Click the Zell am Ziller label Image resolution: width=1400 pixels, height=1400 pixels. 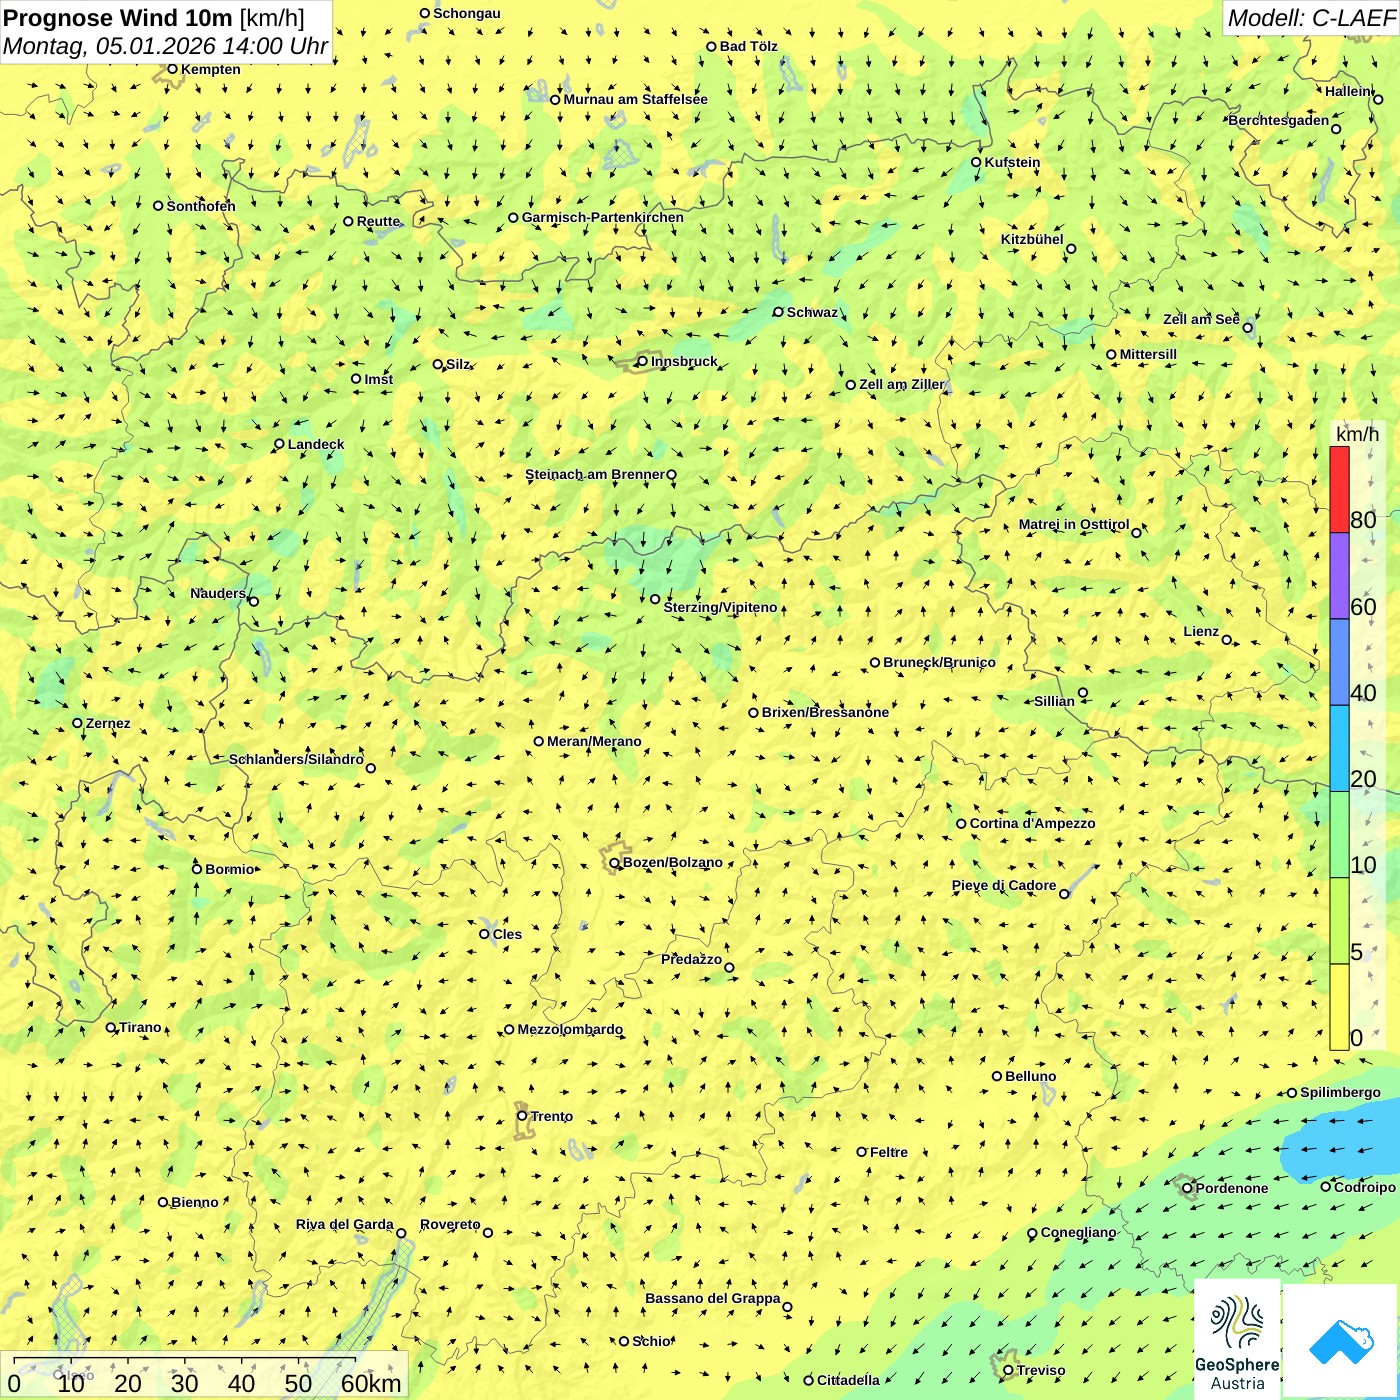(x=902, y=384)
